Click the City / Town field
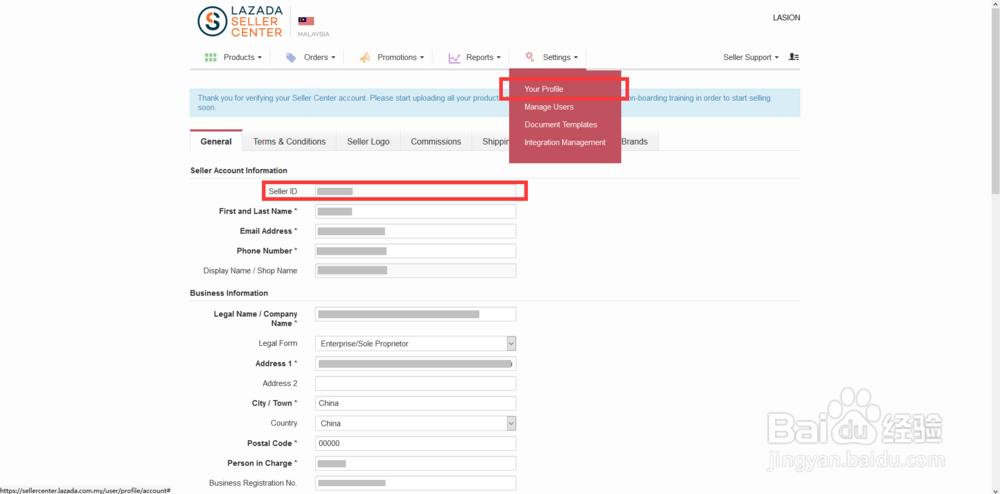Screen dimensions: 1000x494 (415, 403)
